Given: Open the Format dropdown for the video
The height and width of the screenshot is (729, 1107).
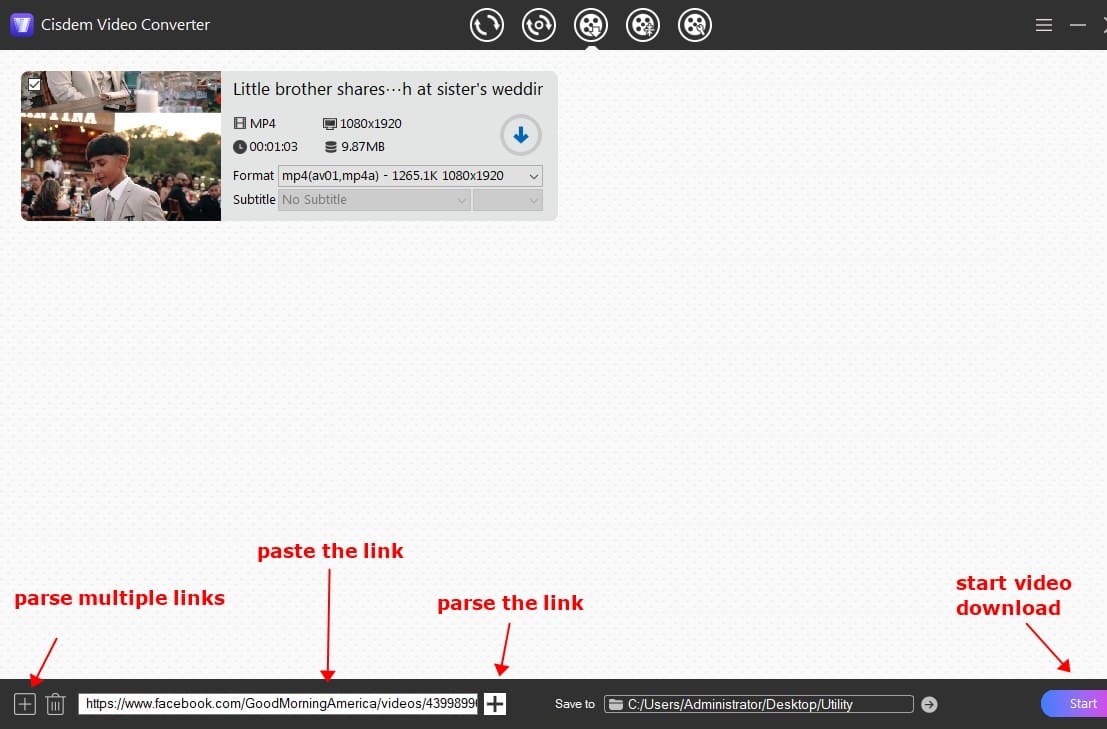Looking at the screenshot, I should click(x=409, y=175).
